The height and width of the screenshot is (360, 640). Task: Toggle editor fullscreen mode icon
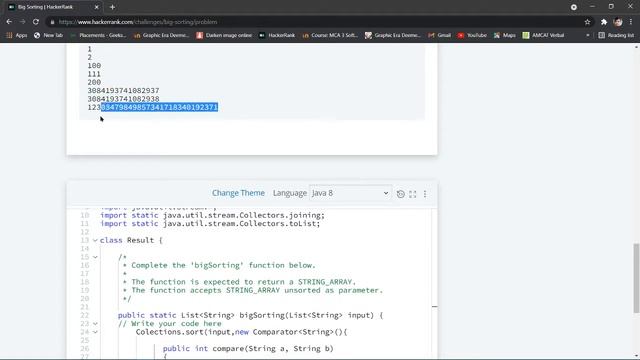(413, 194)
